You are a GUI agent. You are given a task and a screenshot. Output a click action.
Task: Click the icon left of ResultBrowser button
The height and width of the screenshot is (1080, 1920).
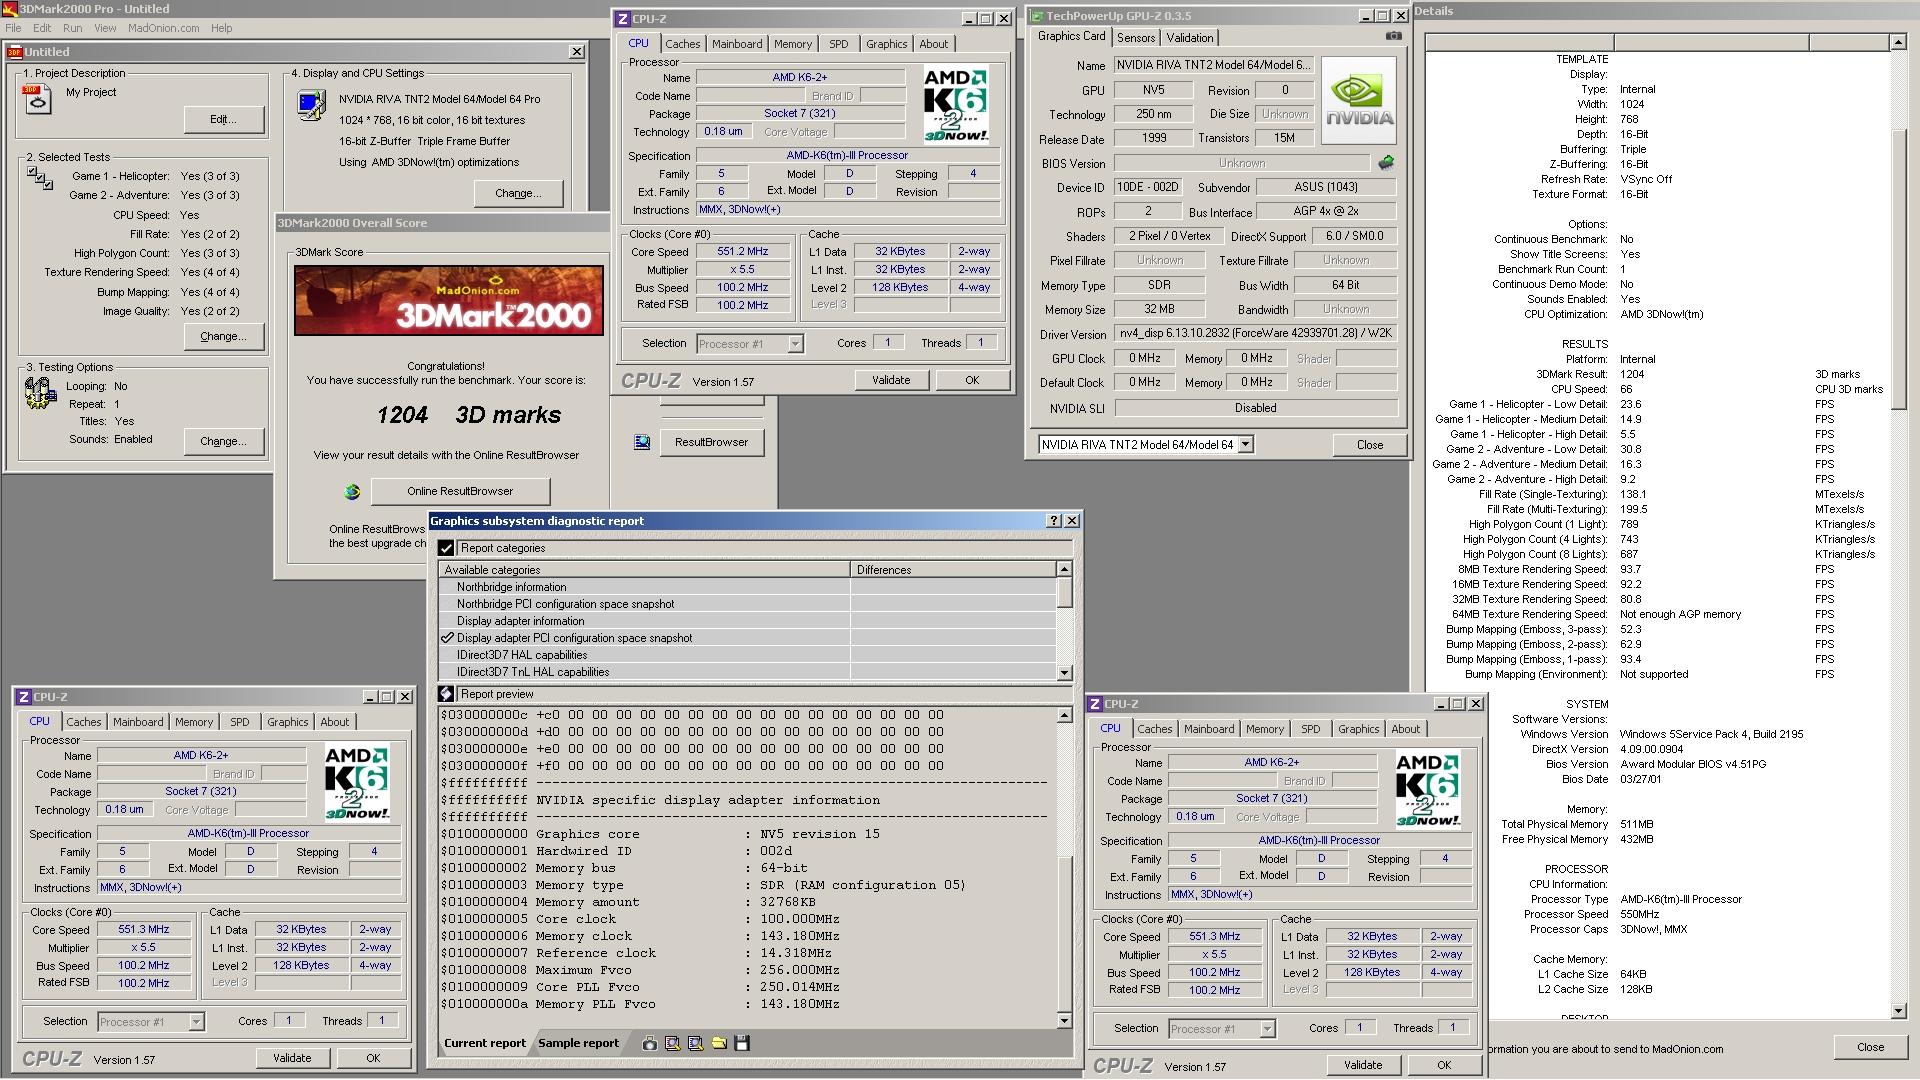point(642,442)
